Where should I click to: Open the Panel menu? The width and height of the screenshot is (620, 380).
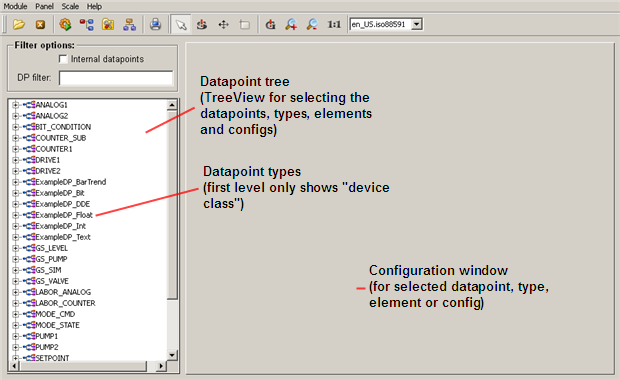click(44, 6)
